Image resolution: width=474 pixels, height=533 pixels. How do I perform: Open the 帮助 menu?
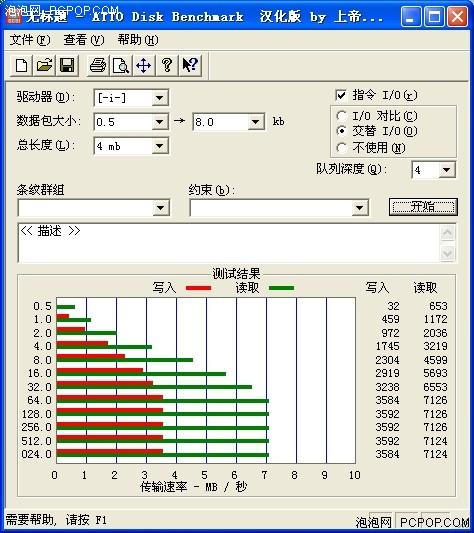[x=138, y=40]
